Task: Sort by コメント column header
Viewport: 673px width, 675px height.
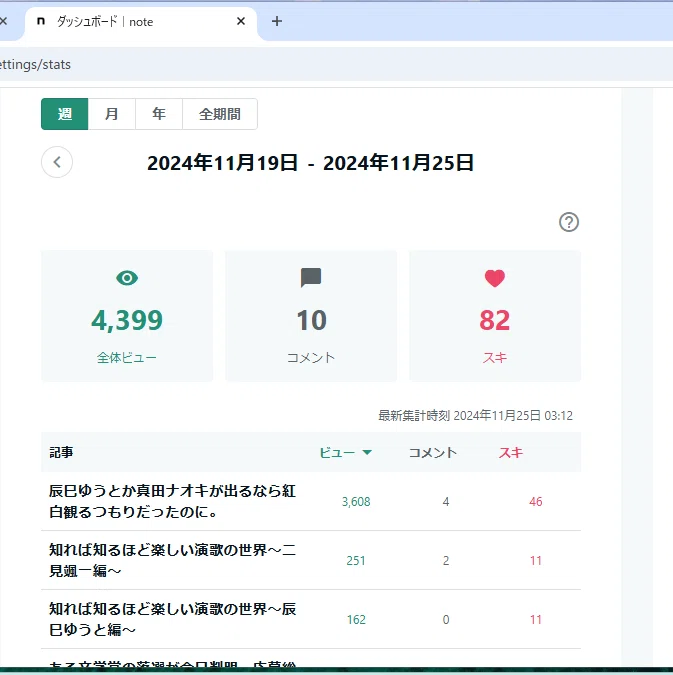Action: point(433,453)
